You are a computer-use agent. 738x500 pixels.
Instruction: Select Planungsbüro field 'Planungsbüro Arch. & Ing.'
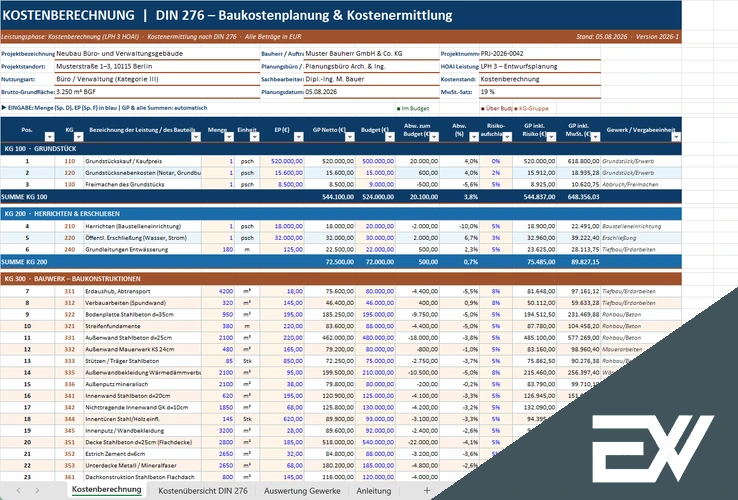371,66
